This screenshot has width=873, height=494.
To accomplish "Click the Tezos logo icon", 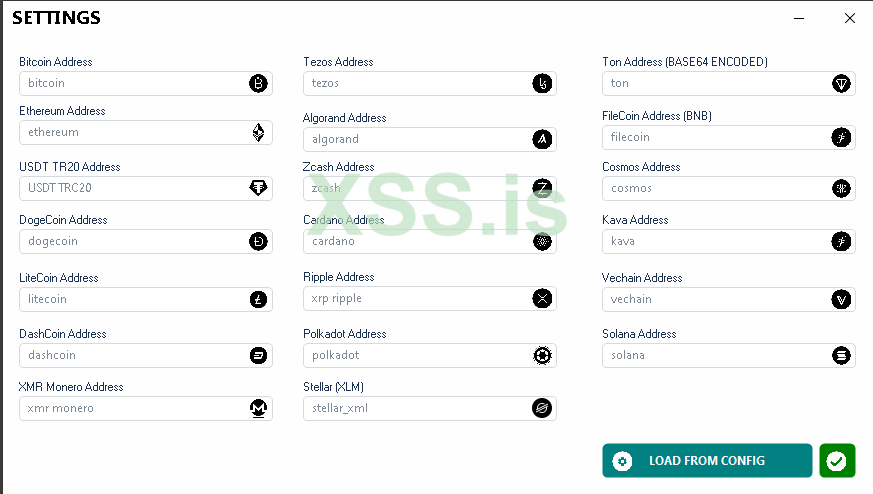I will (x=542, y=83).
